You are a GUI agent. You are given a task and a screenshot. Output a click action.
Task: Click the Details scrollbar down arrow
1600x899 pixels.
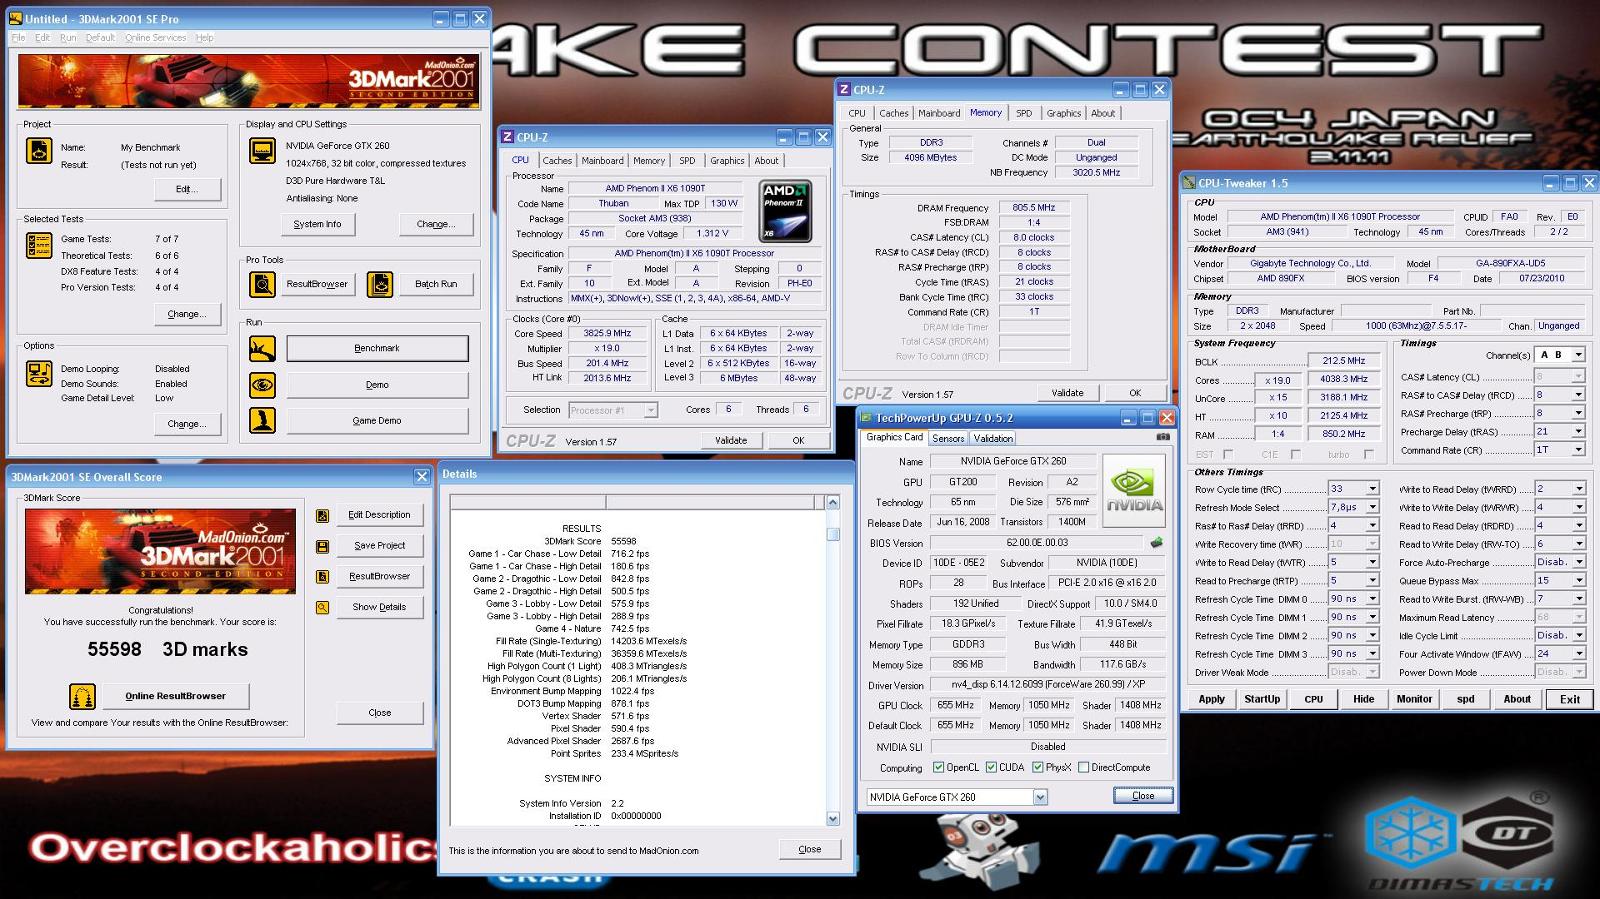833,818
